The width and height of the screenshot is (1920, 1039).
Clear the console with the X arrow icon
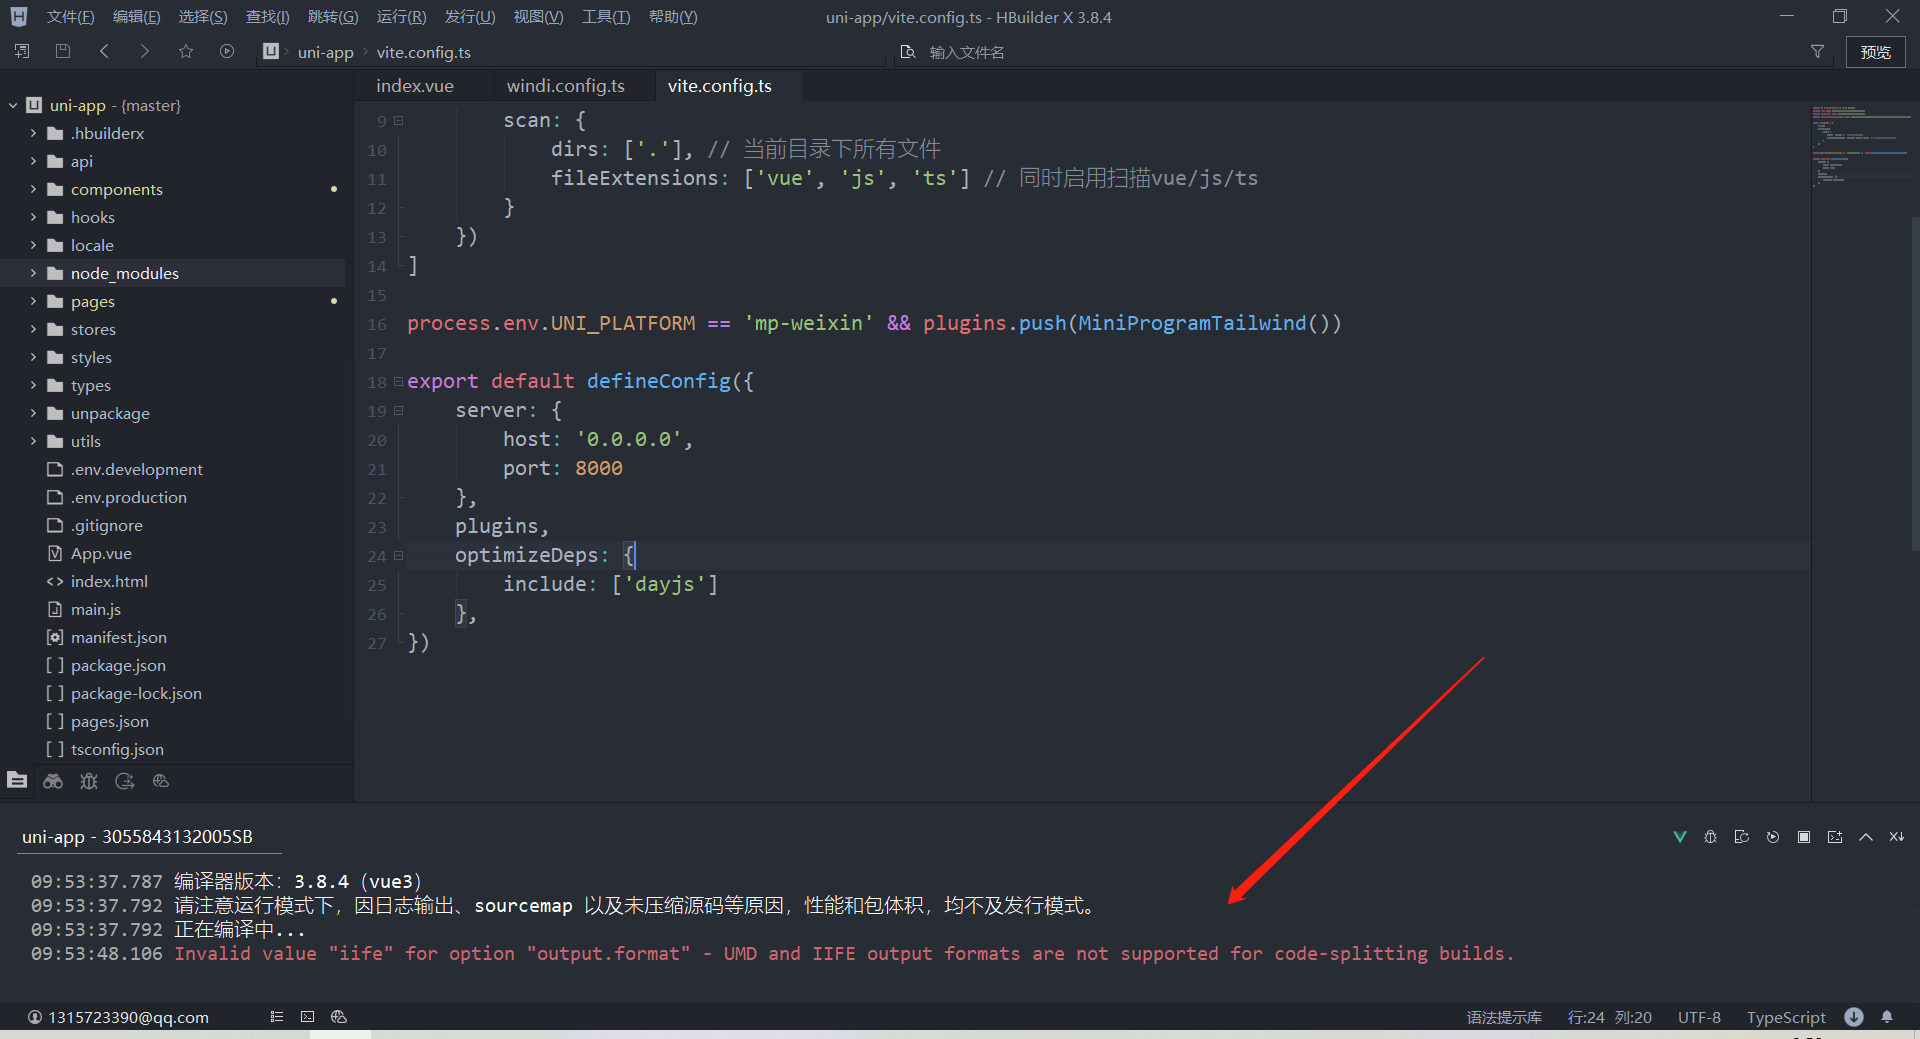click(1897, 837)
